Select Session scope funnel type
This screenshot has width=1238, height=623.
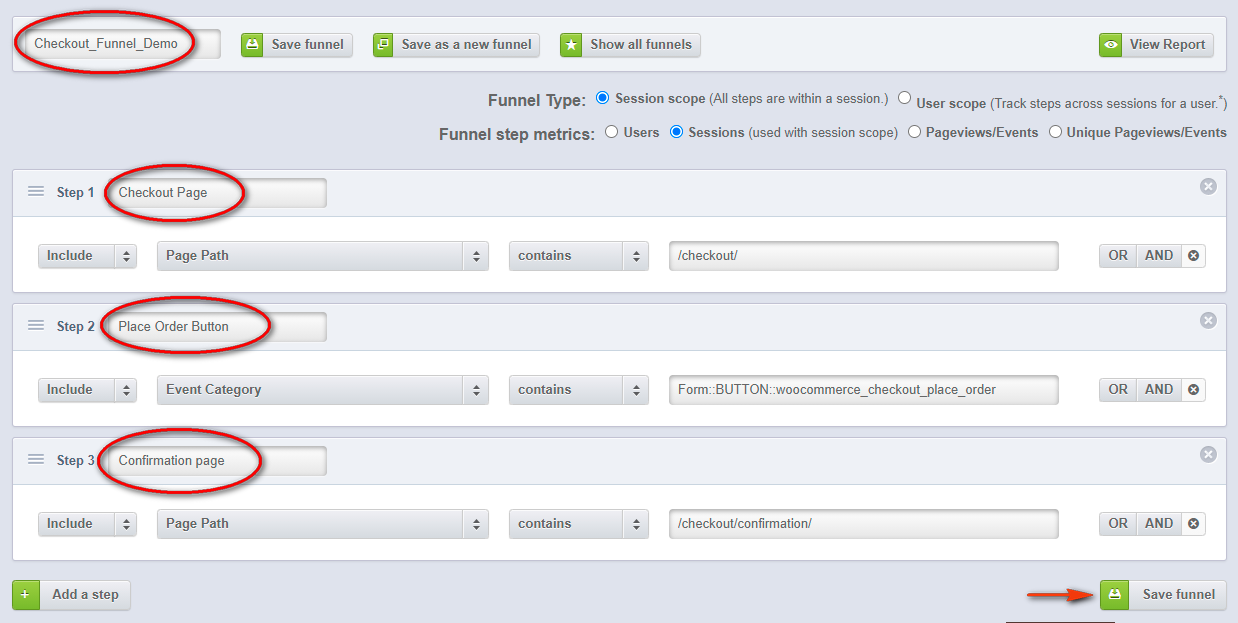pos(602,98)
